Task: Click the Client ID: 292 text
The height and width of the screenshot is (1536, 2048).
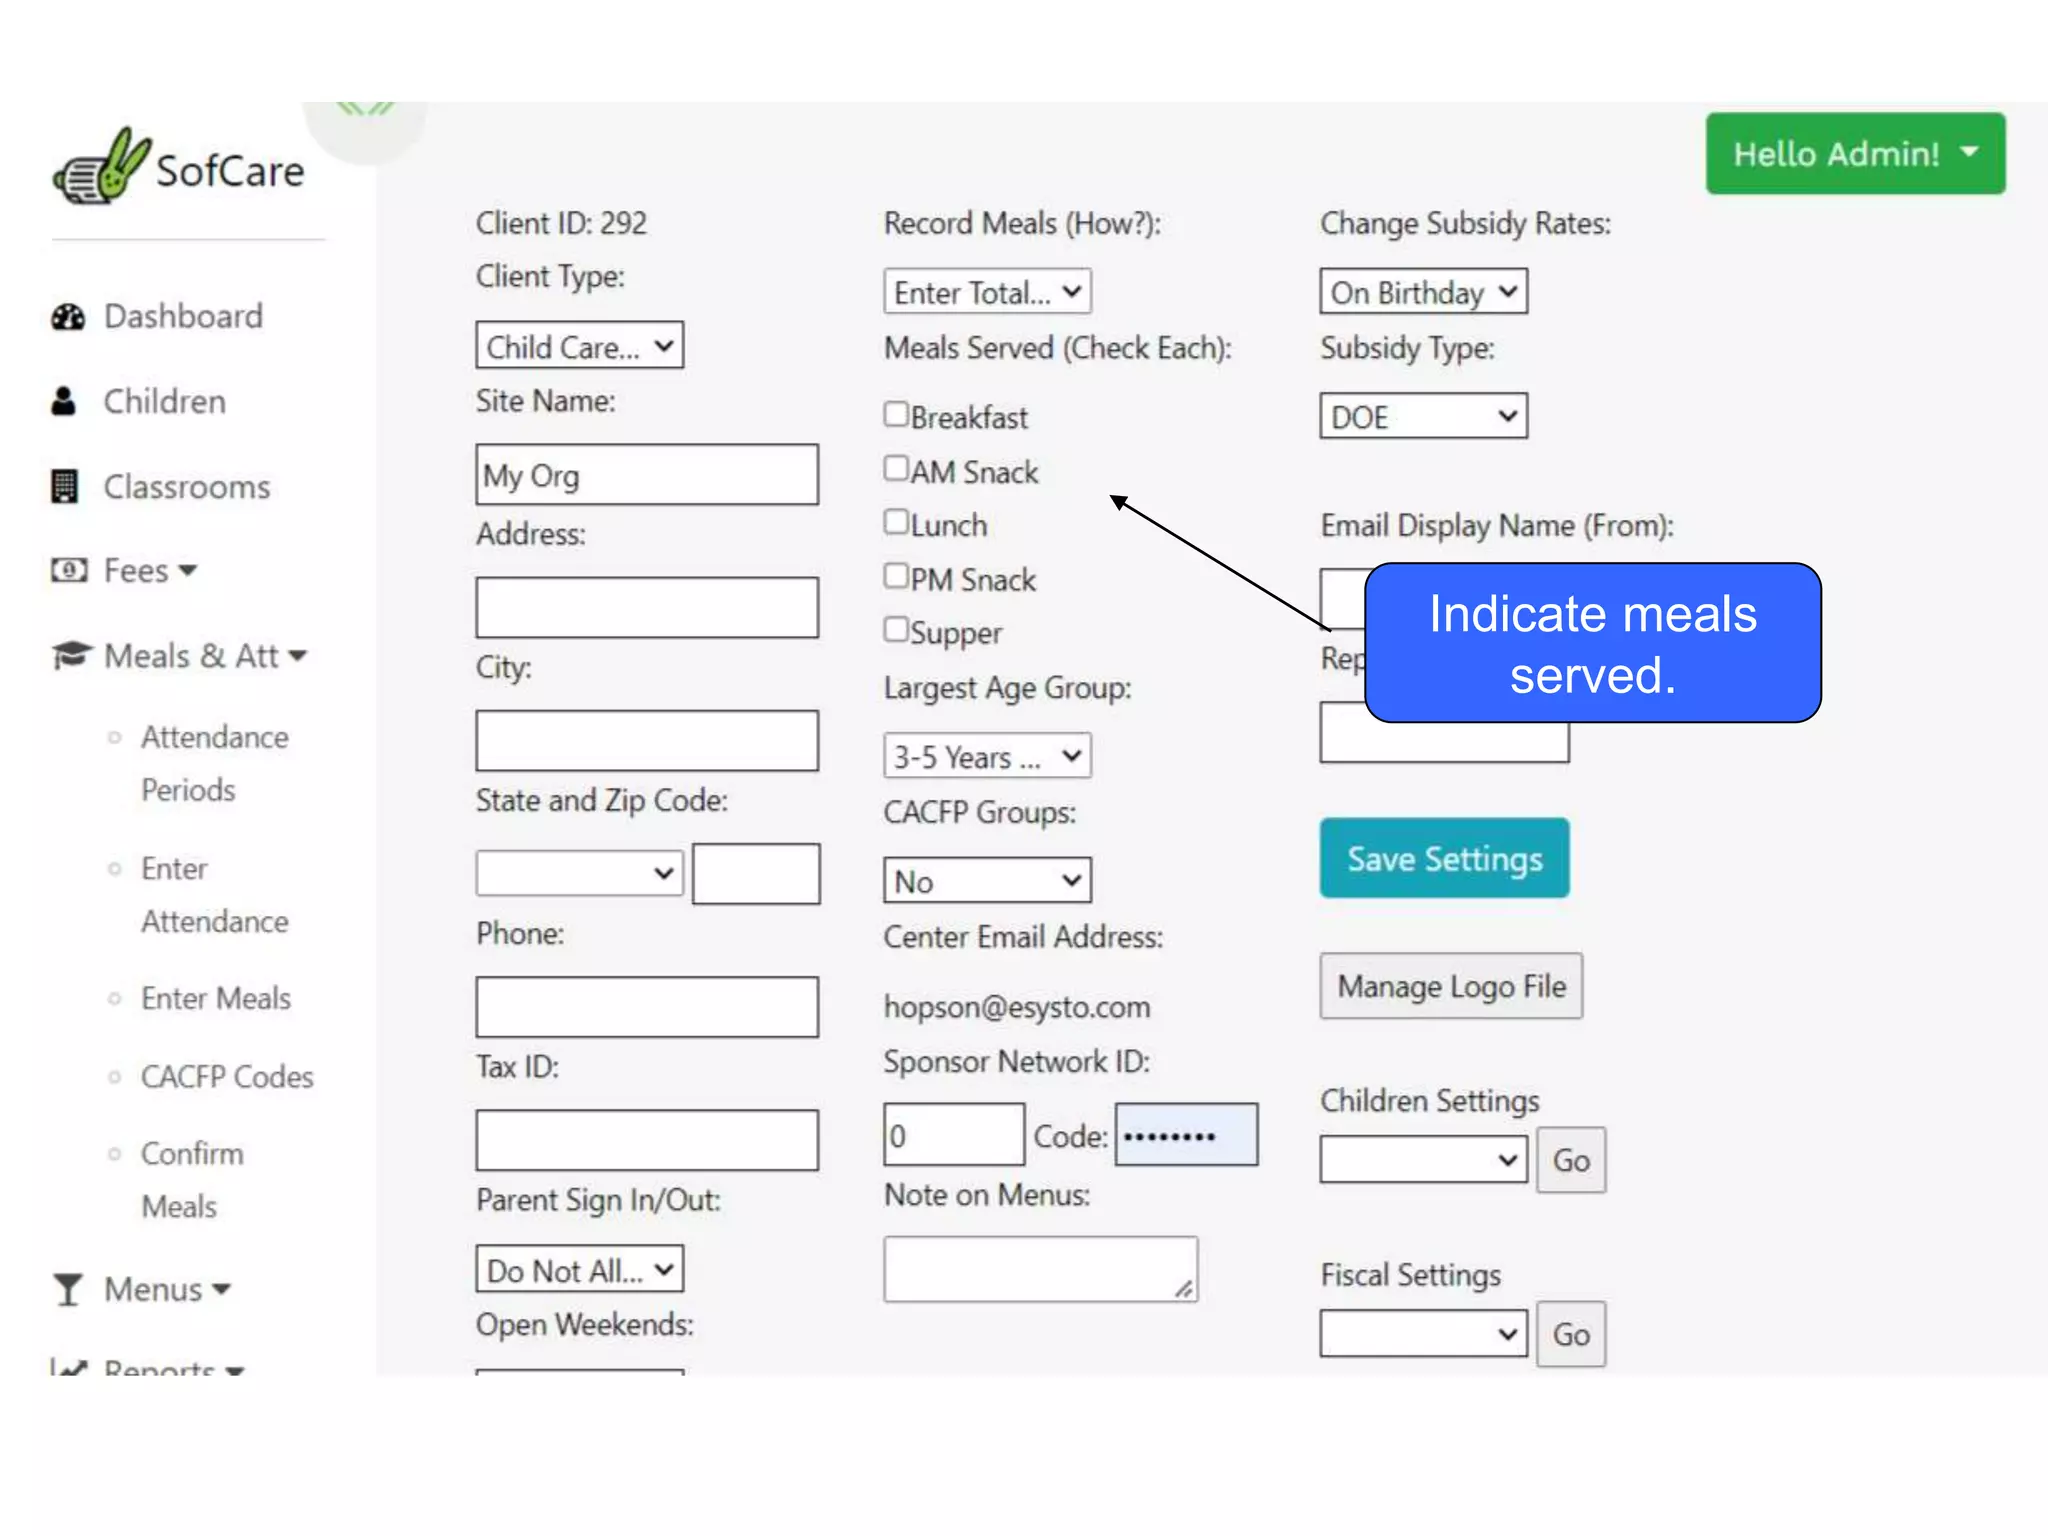Action: click(x=561, y=223)
